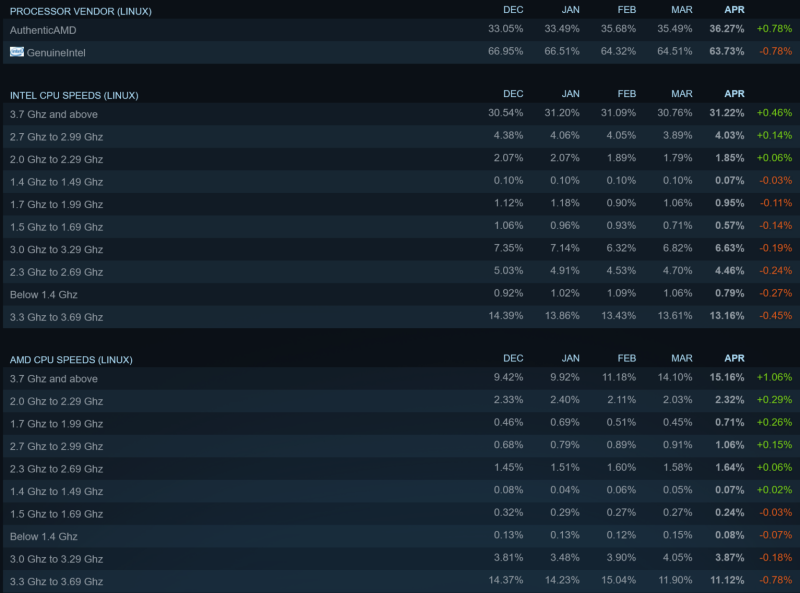800x593 pixels.
Task: Select the AuthenticAMD vendor row
Action: coord(401,30)
